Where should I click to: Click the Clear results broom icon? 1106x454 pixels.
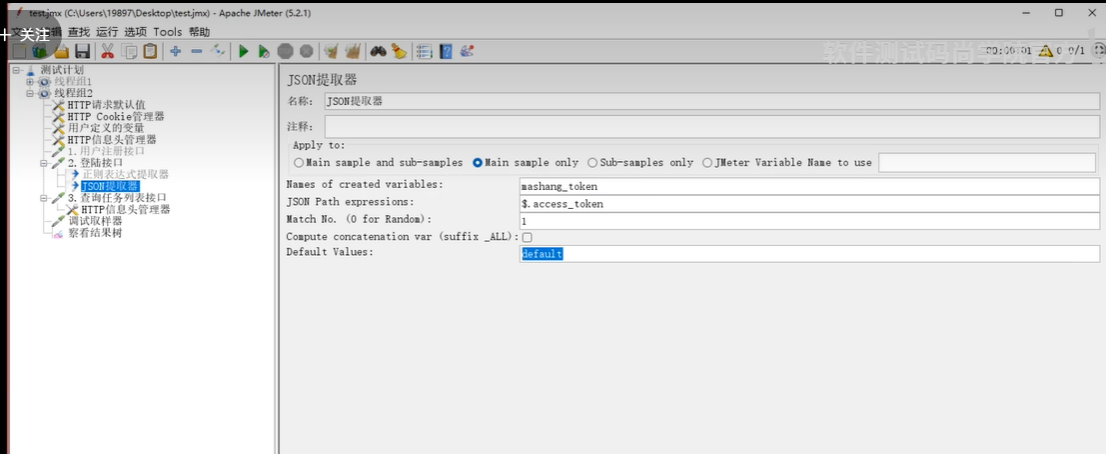pos(331,51)
